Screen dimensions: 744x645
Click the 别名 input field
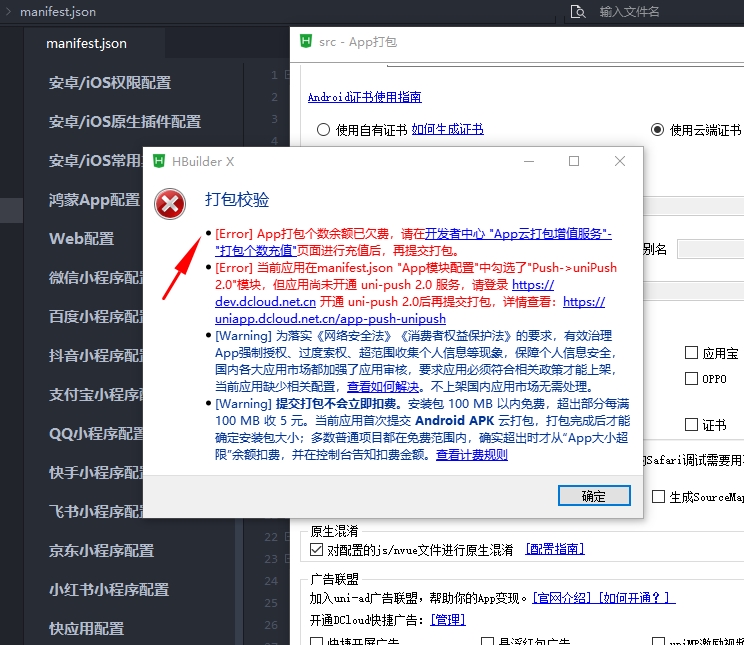point(710,249)
